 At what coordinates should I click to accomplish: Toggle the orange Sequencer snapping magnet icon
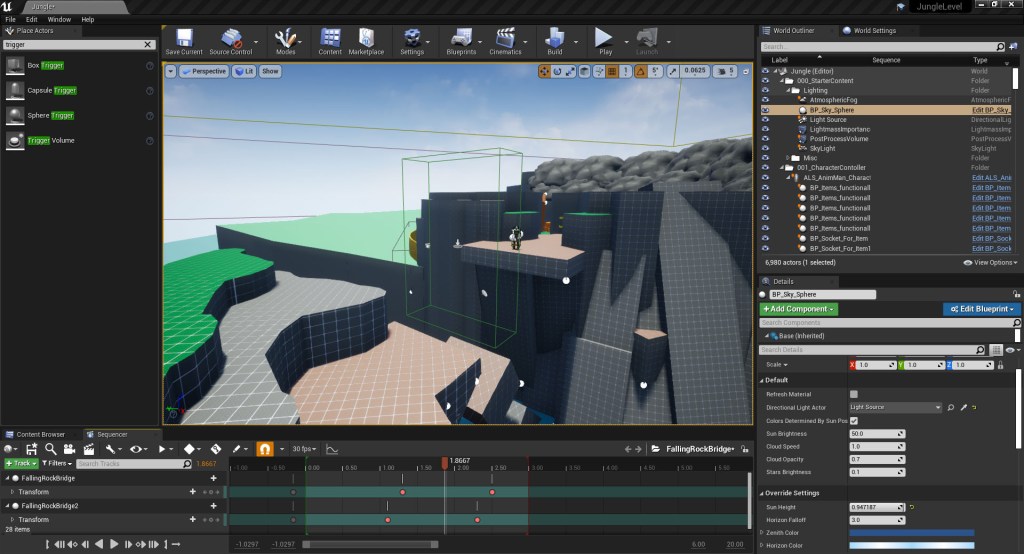coord(265,449)
